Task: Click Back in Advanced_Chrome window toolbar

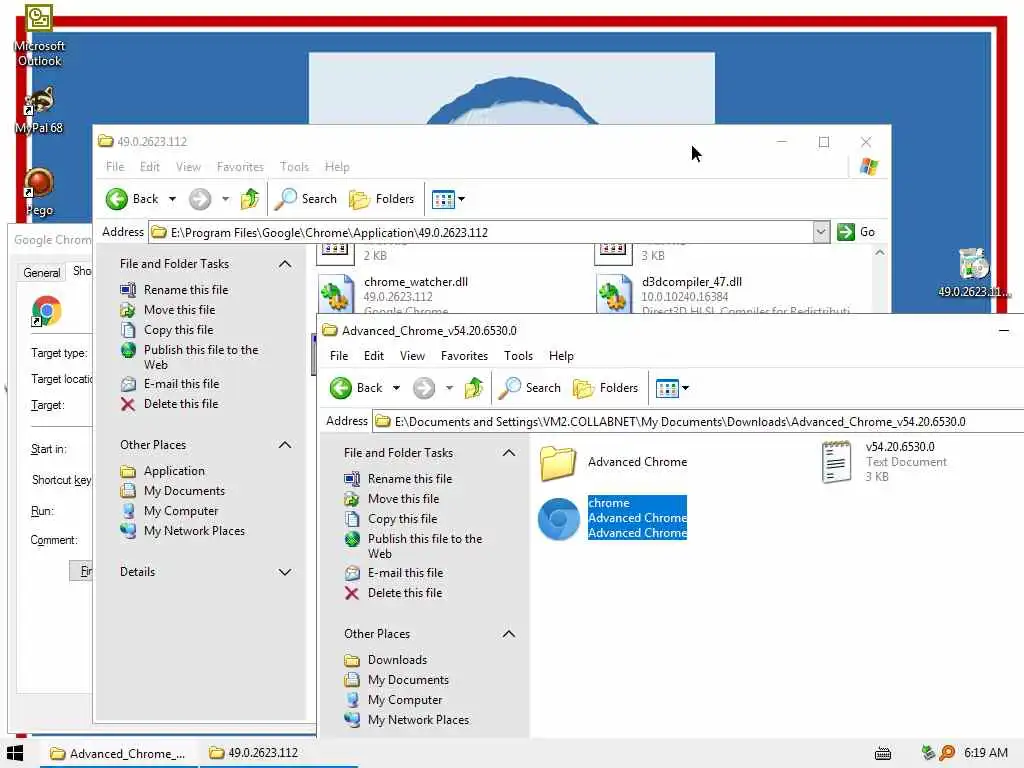Action: [x=356, y=388]
